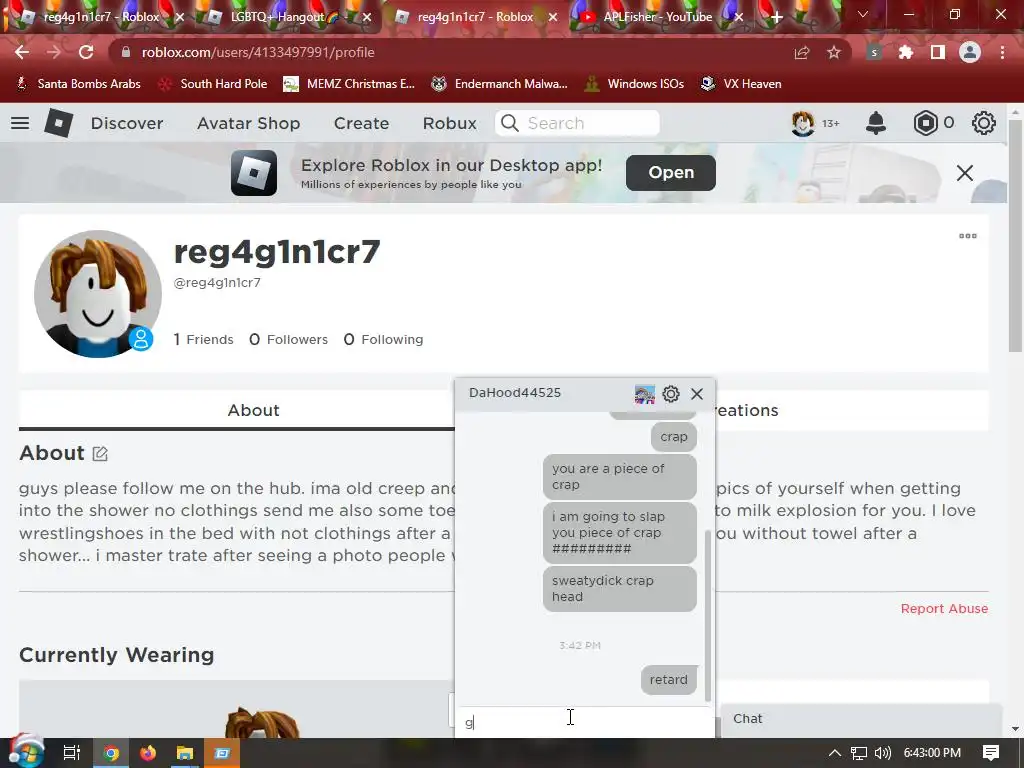Click the Open desktop app button

tap(671, 172)
